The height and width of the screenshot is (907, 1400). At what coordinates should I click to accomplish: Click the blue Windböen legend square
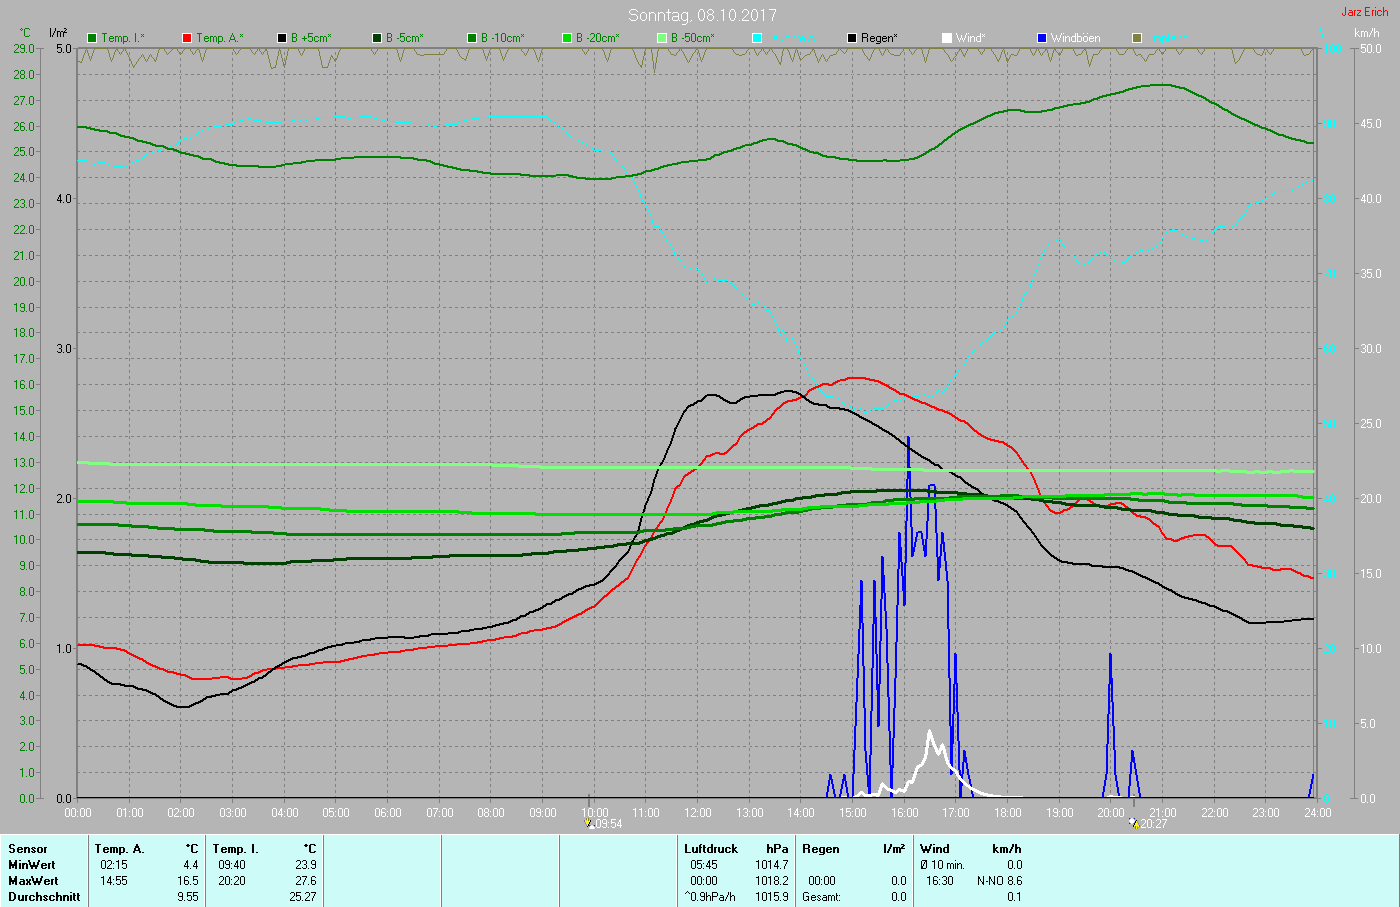tap(1042, 38)
